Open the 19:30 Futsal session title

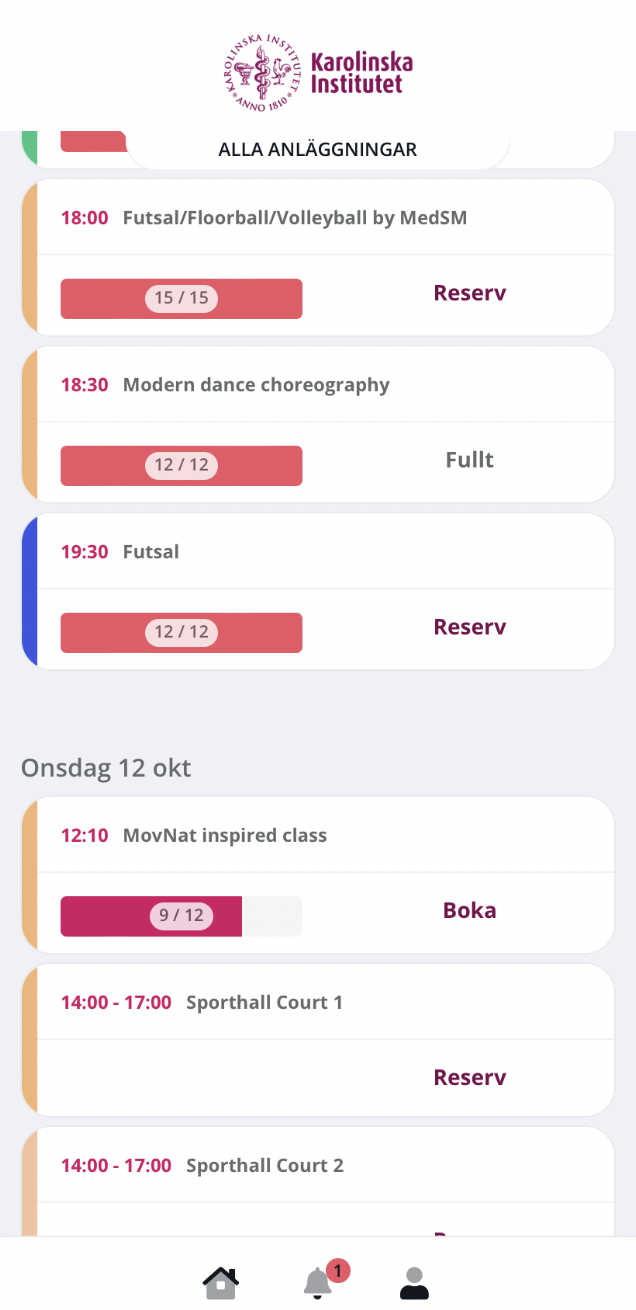151,552
